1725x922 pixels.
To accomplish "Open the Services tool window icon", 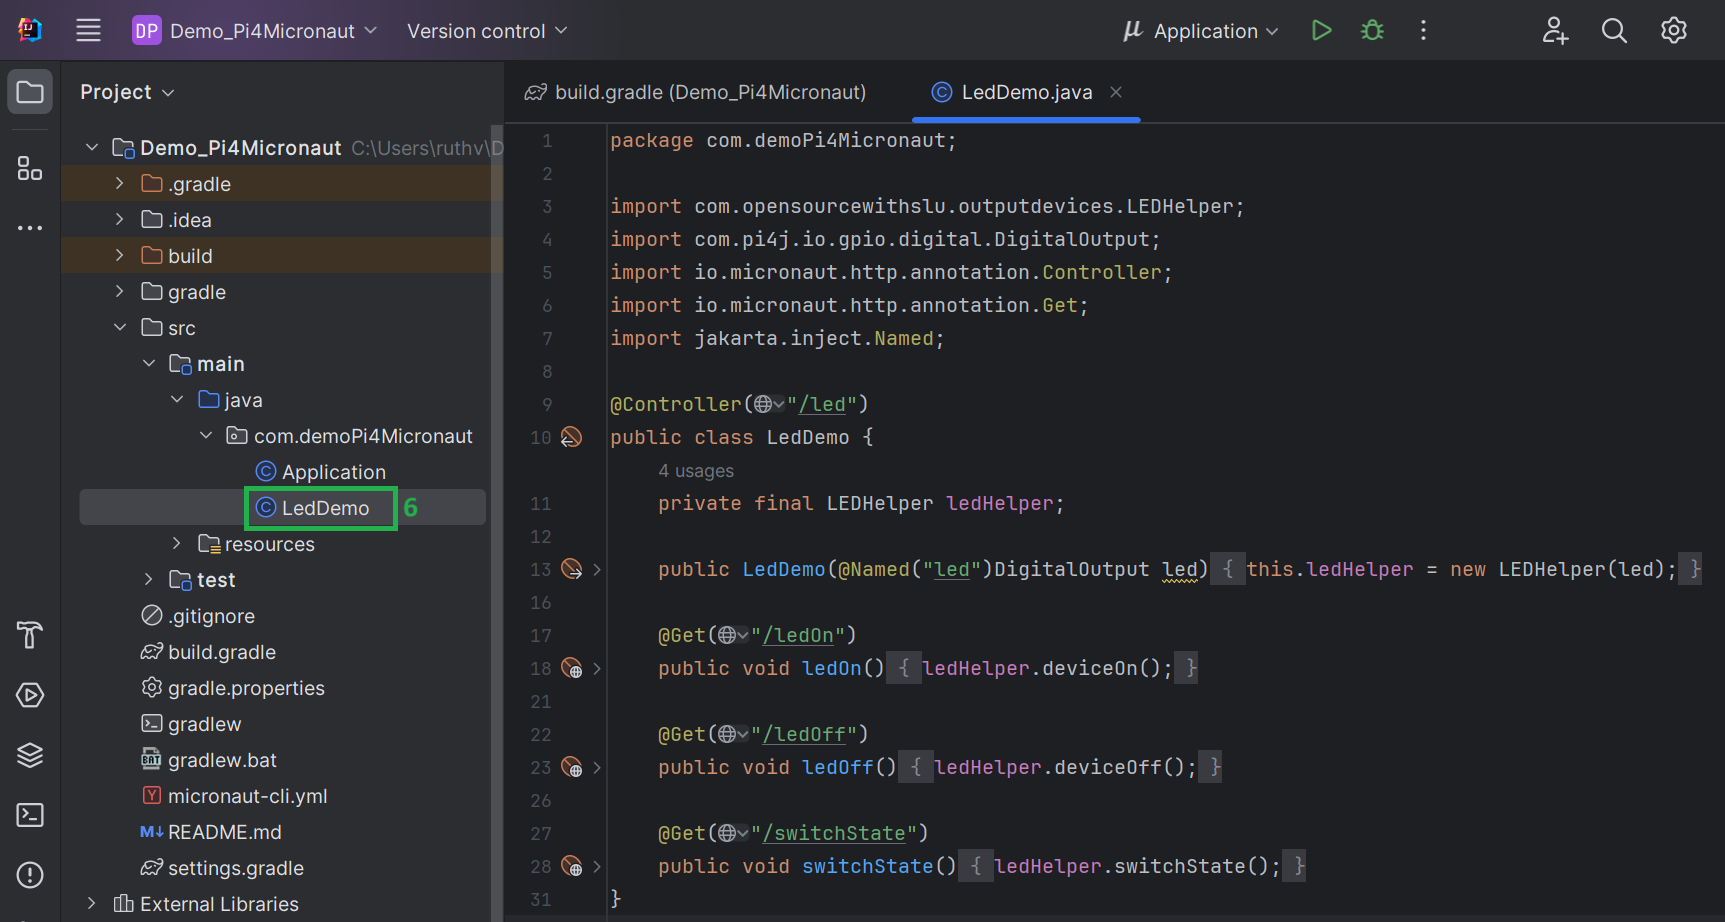I will click(30, 695).
